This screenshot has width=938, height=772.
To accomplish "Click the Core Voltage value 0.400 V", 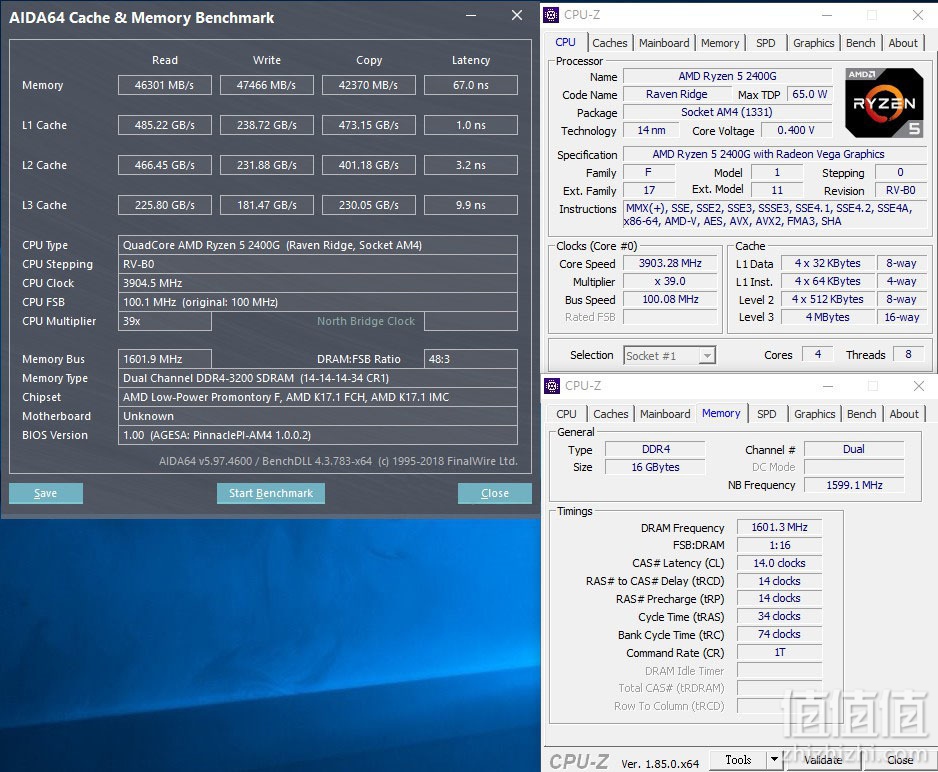I will coord(796,130).
